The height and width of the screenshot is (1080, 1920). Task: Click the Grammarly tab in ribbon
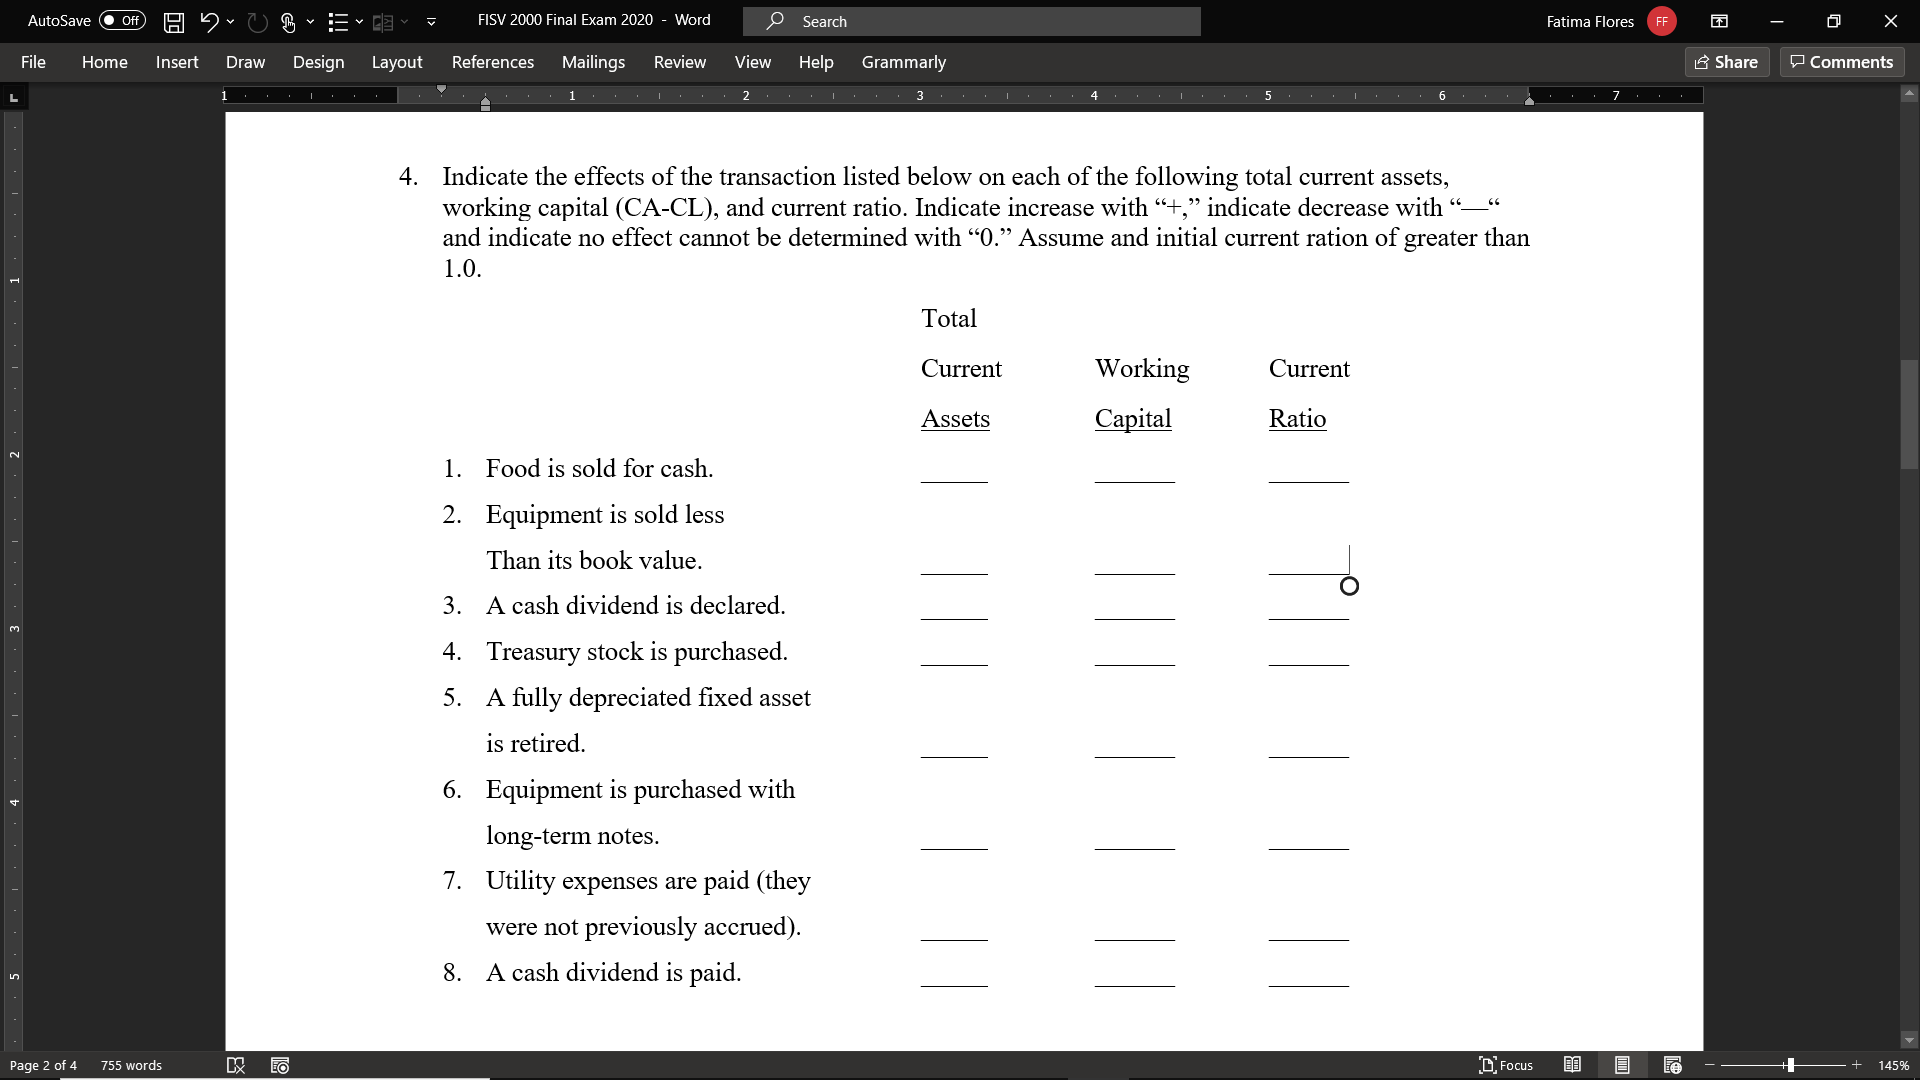[x=903, y=62]
